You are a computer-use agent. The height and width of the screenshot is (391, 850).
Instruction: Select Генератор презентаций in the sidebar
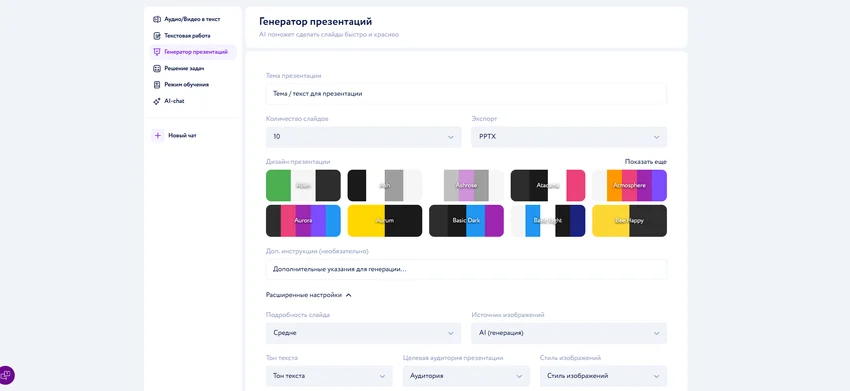(x=193, y=52)
